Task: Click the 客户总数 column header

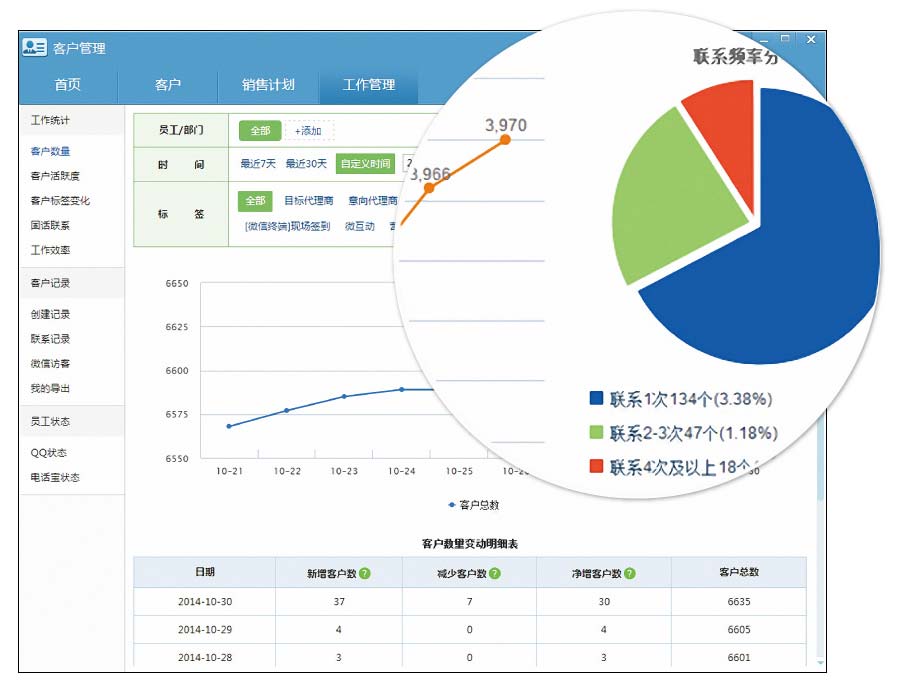Action: [739, 572]
